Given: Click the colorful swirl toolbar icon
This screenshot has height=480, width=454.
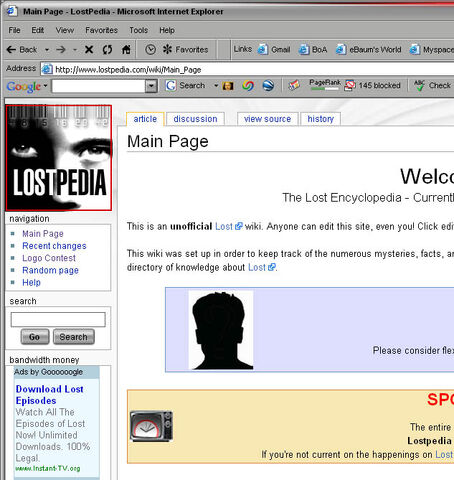Looking at the screenshot, I should tap(248, 86).
